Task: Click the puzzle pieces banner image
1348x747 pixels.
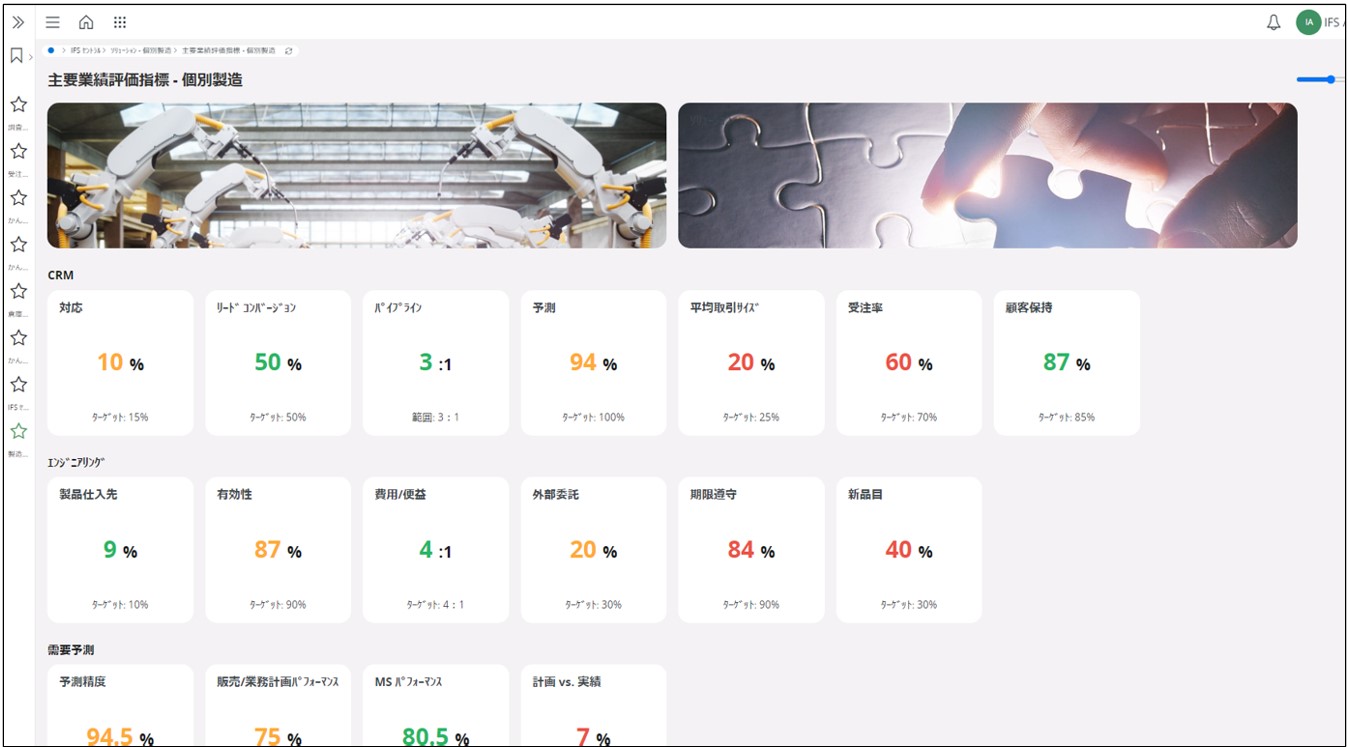Action: [987, 175]
